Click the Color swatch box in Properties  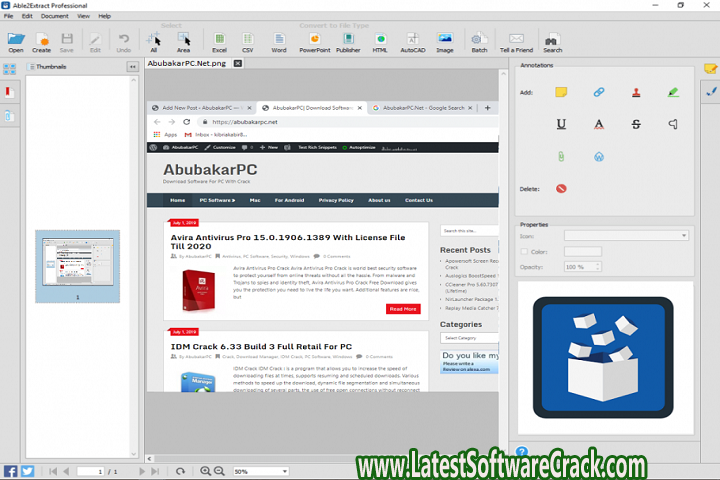[582, 251]
